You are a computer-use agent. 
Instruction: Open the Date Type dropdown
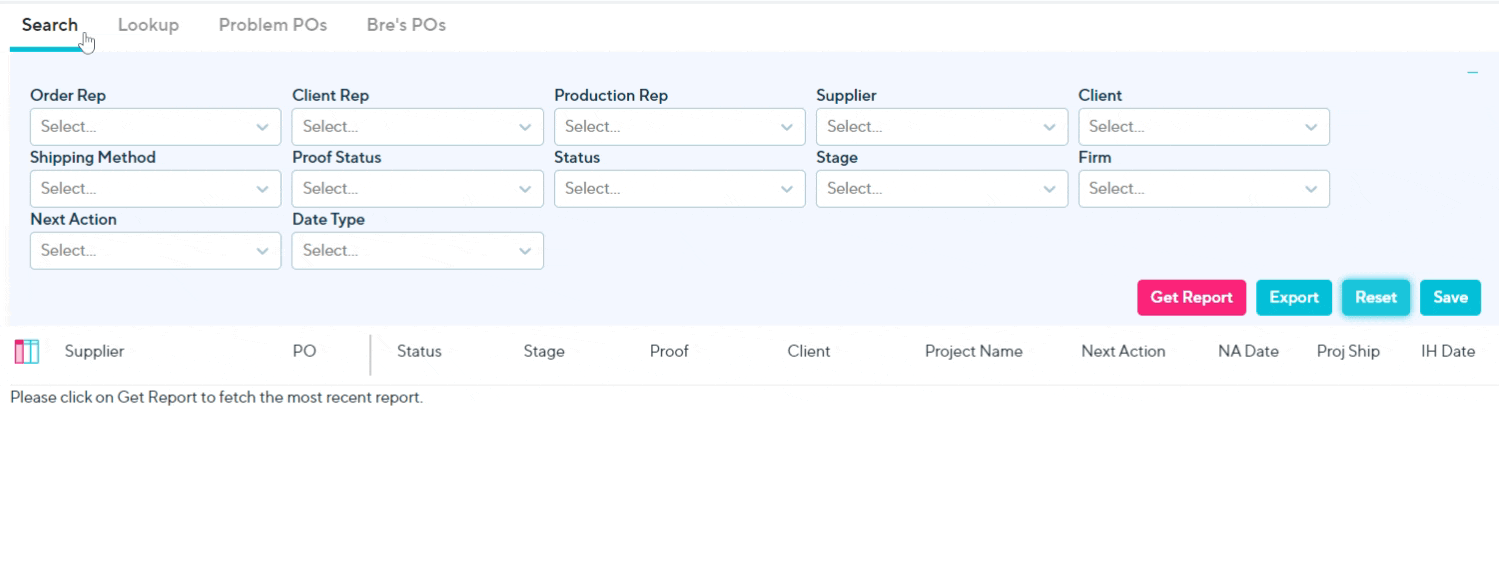click(417, 250)
